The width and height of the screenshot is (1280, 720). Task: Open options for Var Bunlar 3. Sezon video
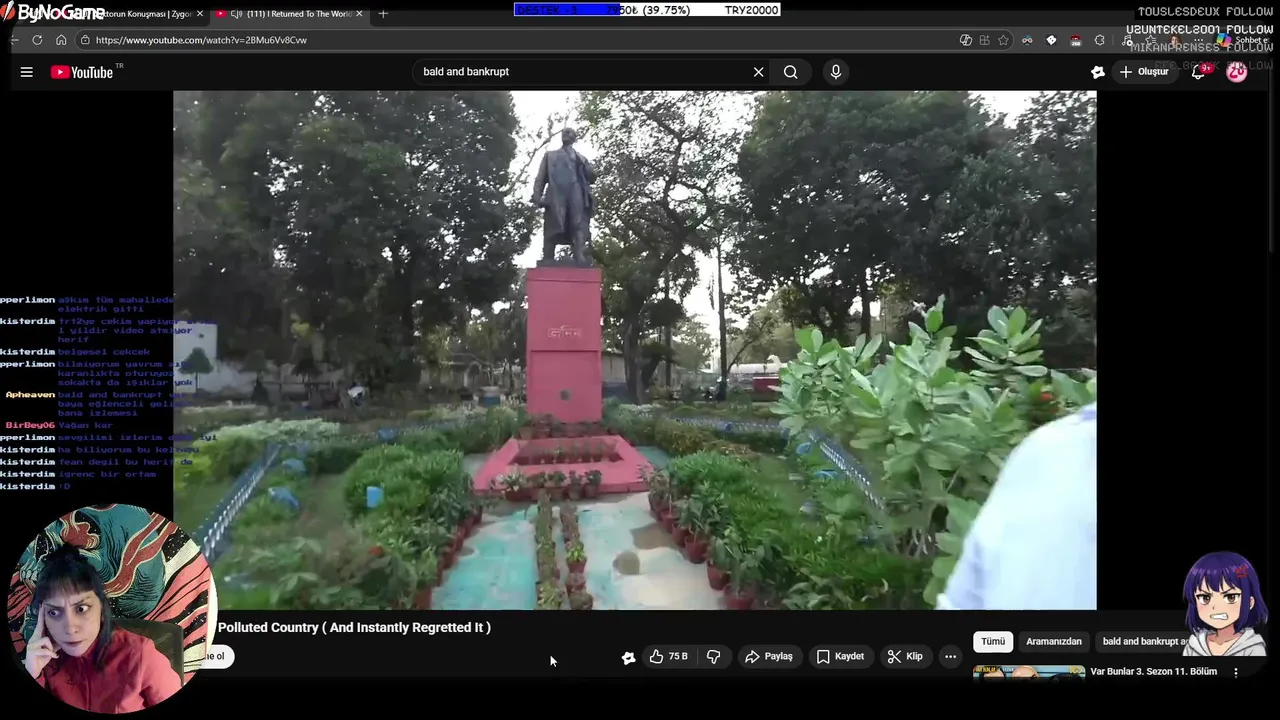(1236, 672)
